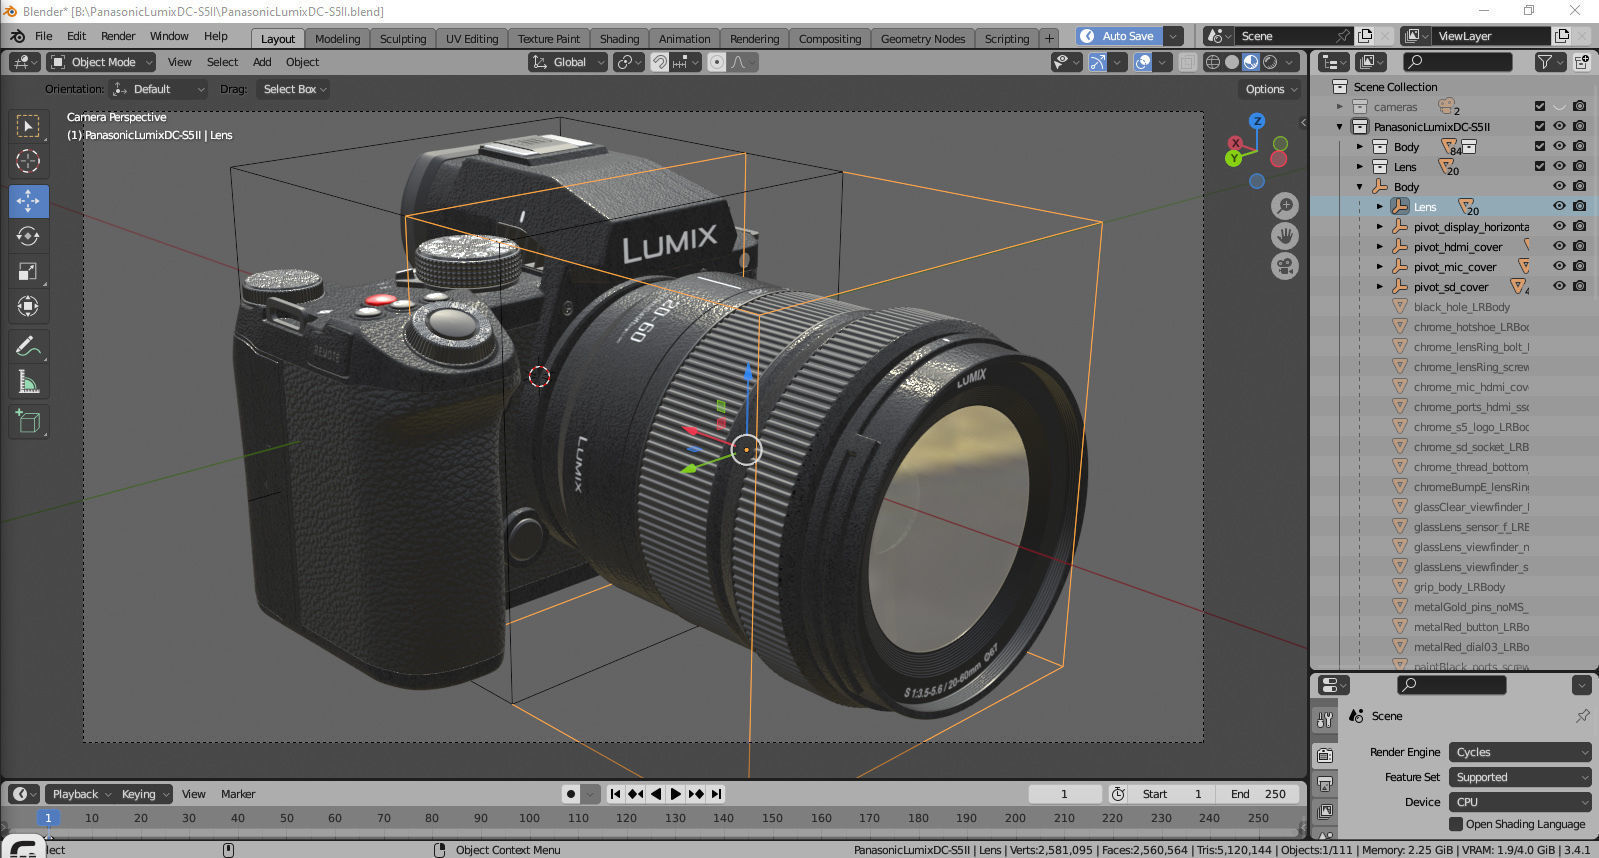The width and height of the screenshot is (1599, 858).
Task: Toggle show overlays button
Action: 1143,62
